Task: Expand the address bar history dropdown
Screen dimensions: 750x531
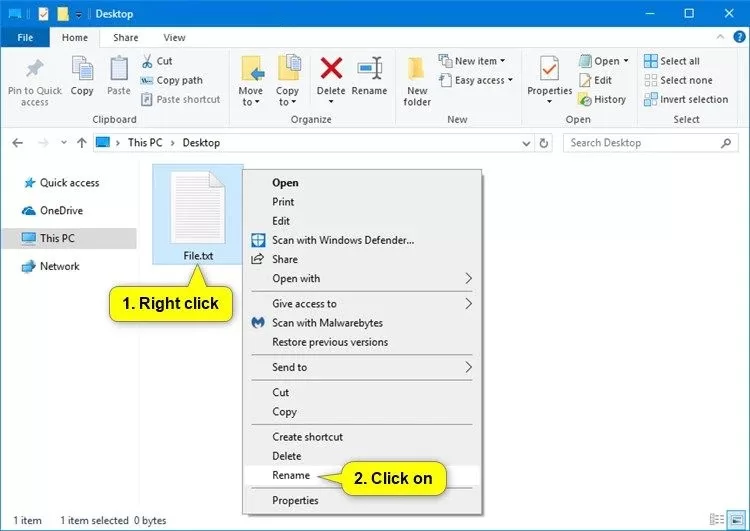Action: (x=526, y=143)
